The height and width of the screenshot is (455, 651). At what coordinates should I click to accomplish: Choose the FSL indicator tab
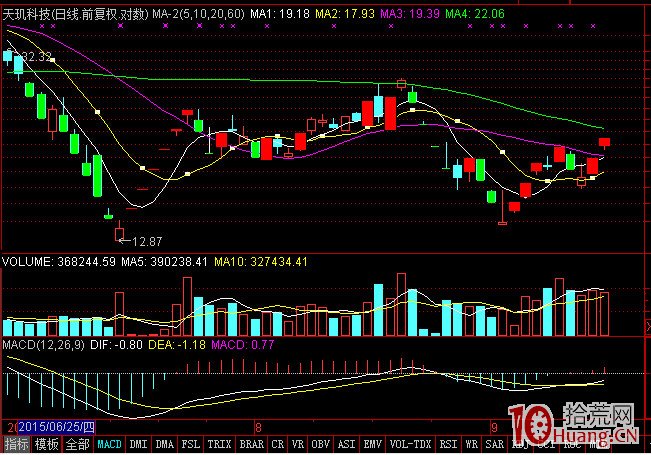pos(191,444)
